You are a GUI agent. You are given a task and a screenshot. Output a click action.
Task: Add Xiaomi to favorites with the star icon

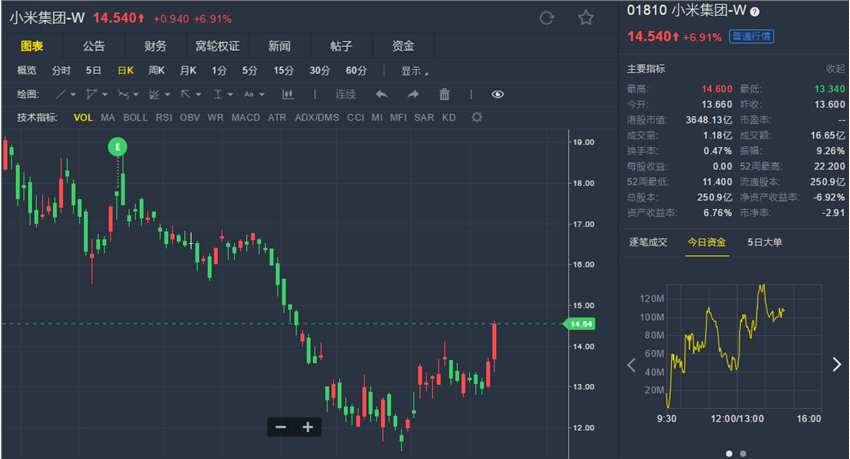(x=585, y=18)
